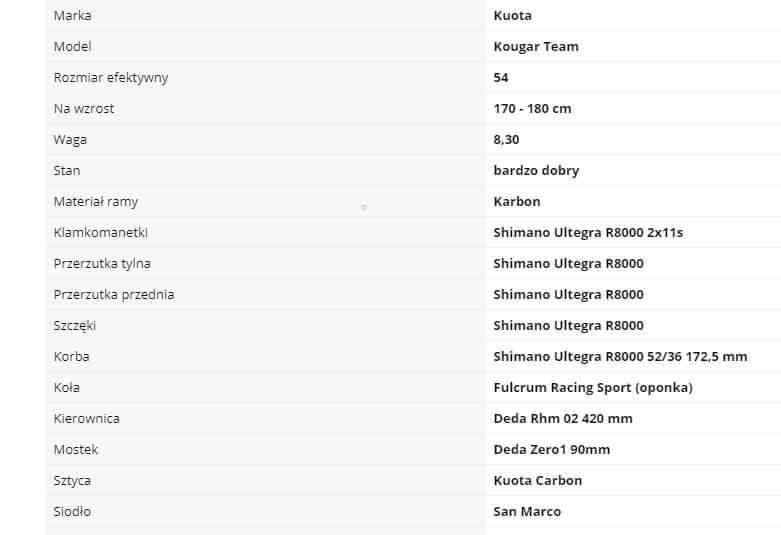Select the Deda Zero1 90mm stem value

tap(551, 449)
